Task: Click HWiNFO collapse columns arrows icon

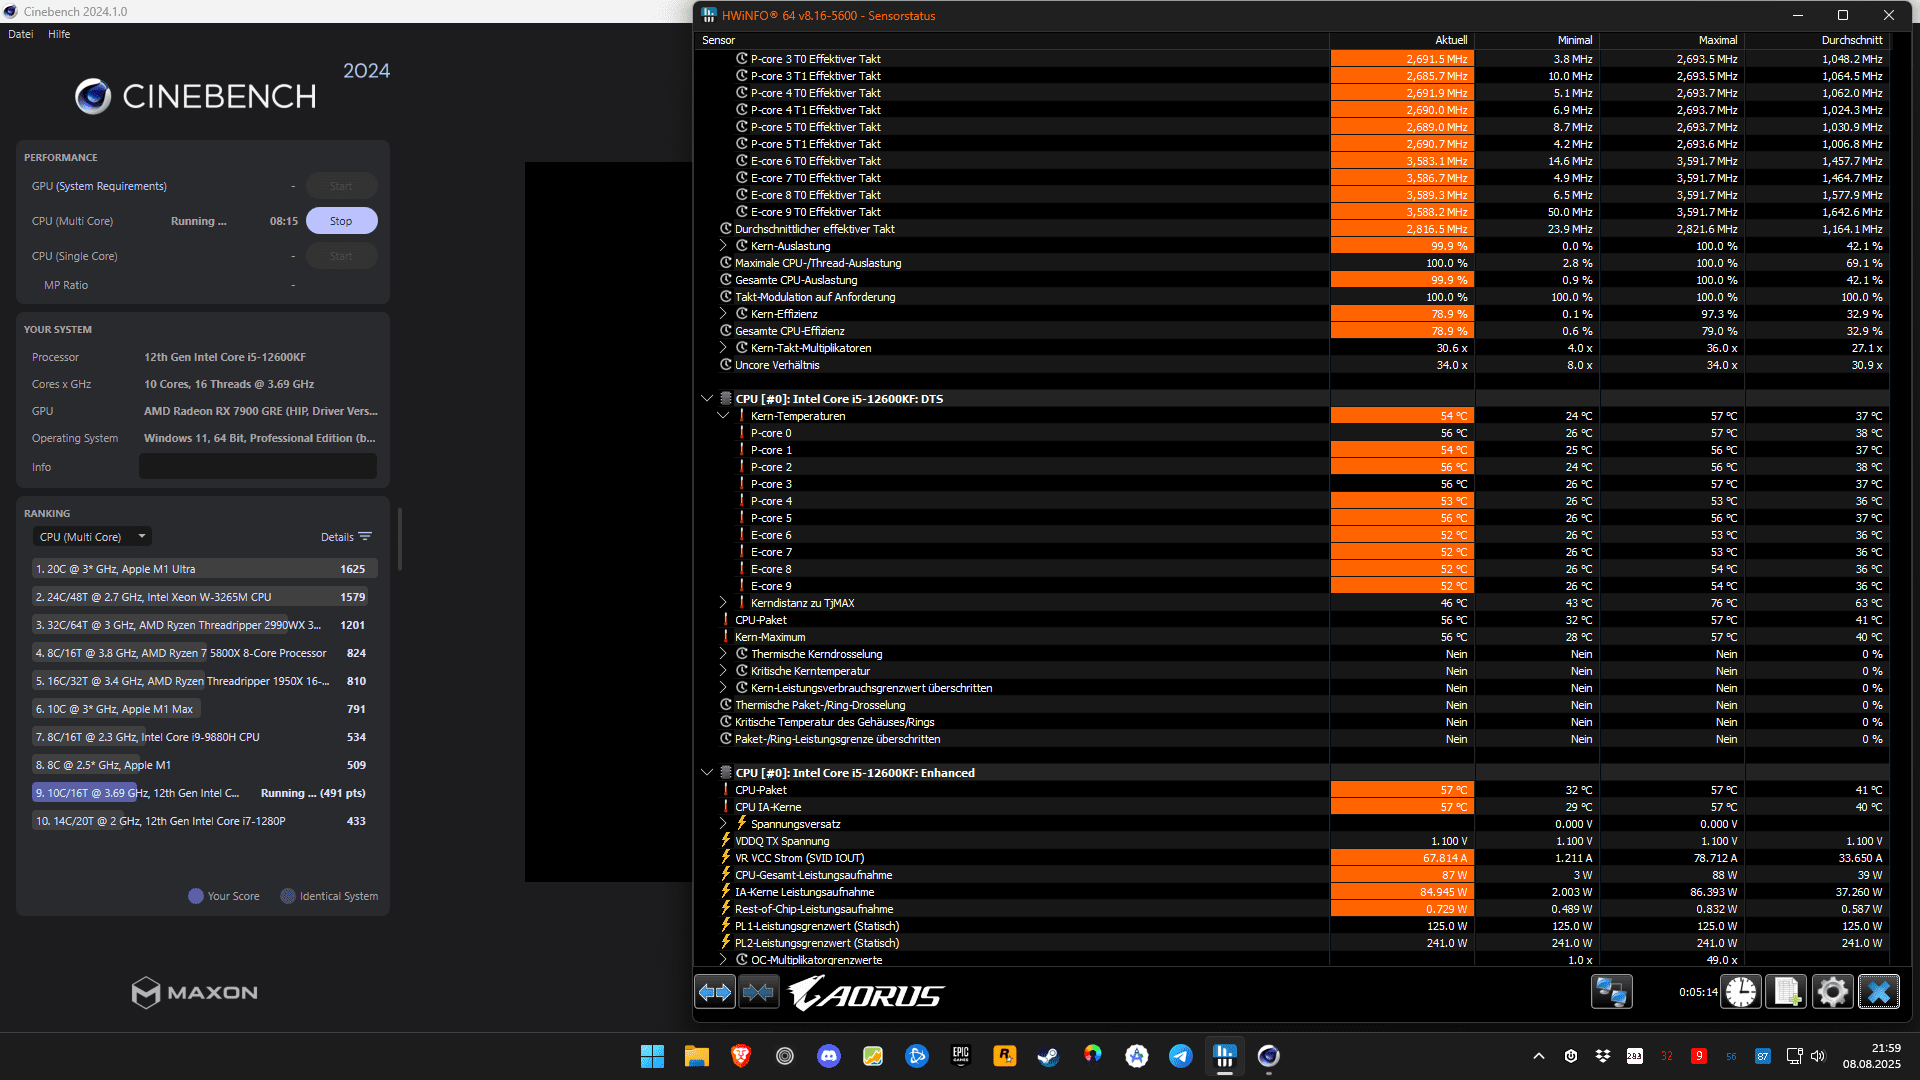Action: tap(759, 992)
